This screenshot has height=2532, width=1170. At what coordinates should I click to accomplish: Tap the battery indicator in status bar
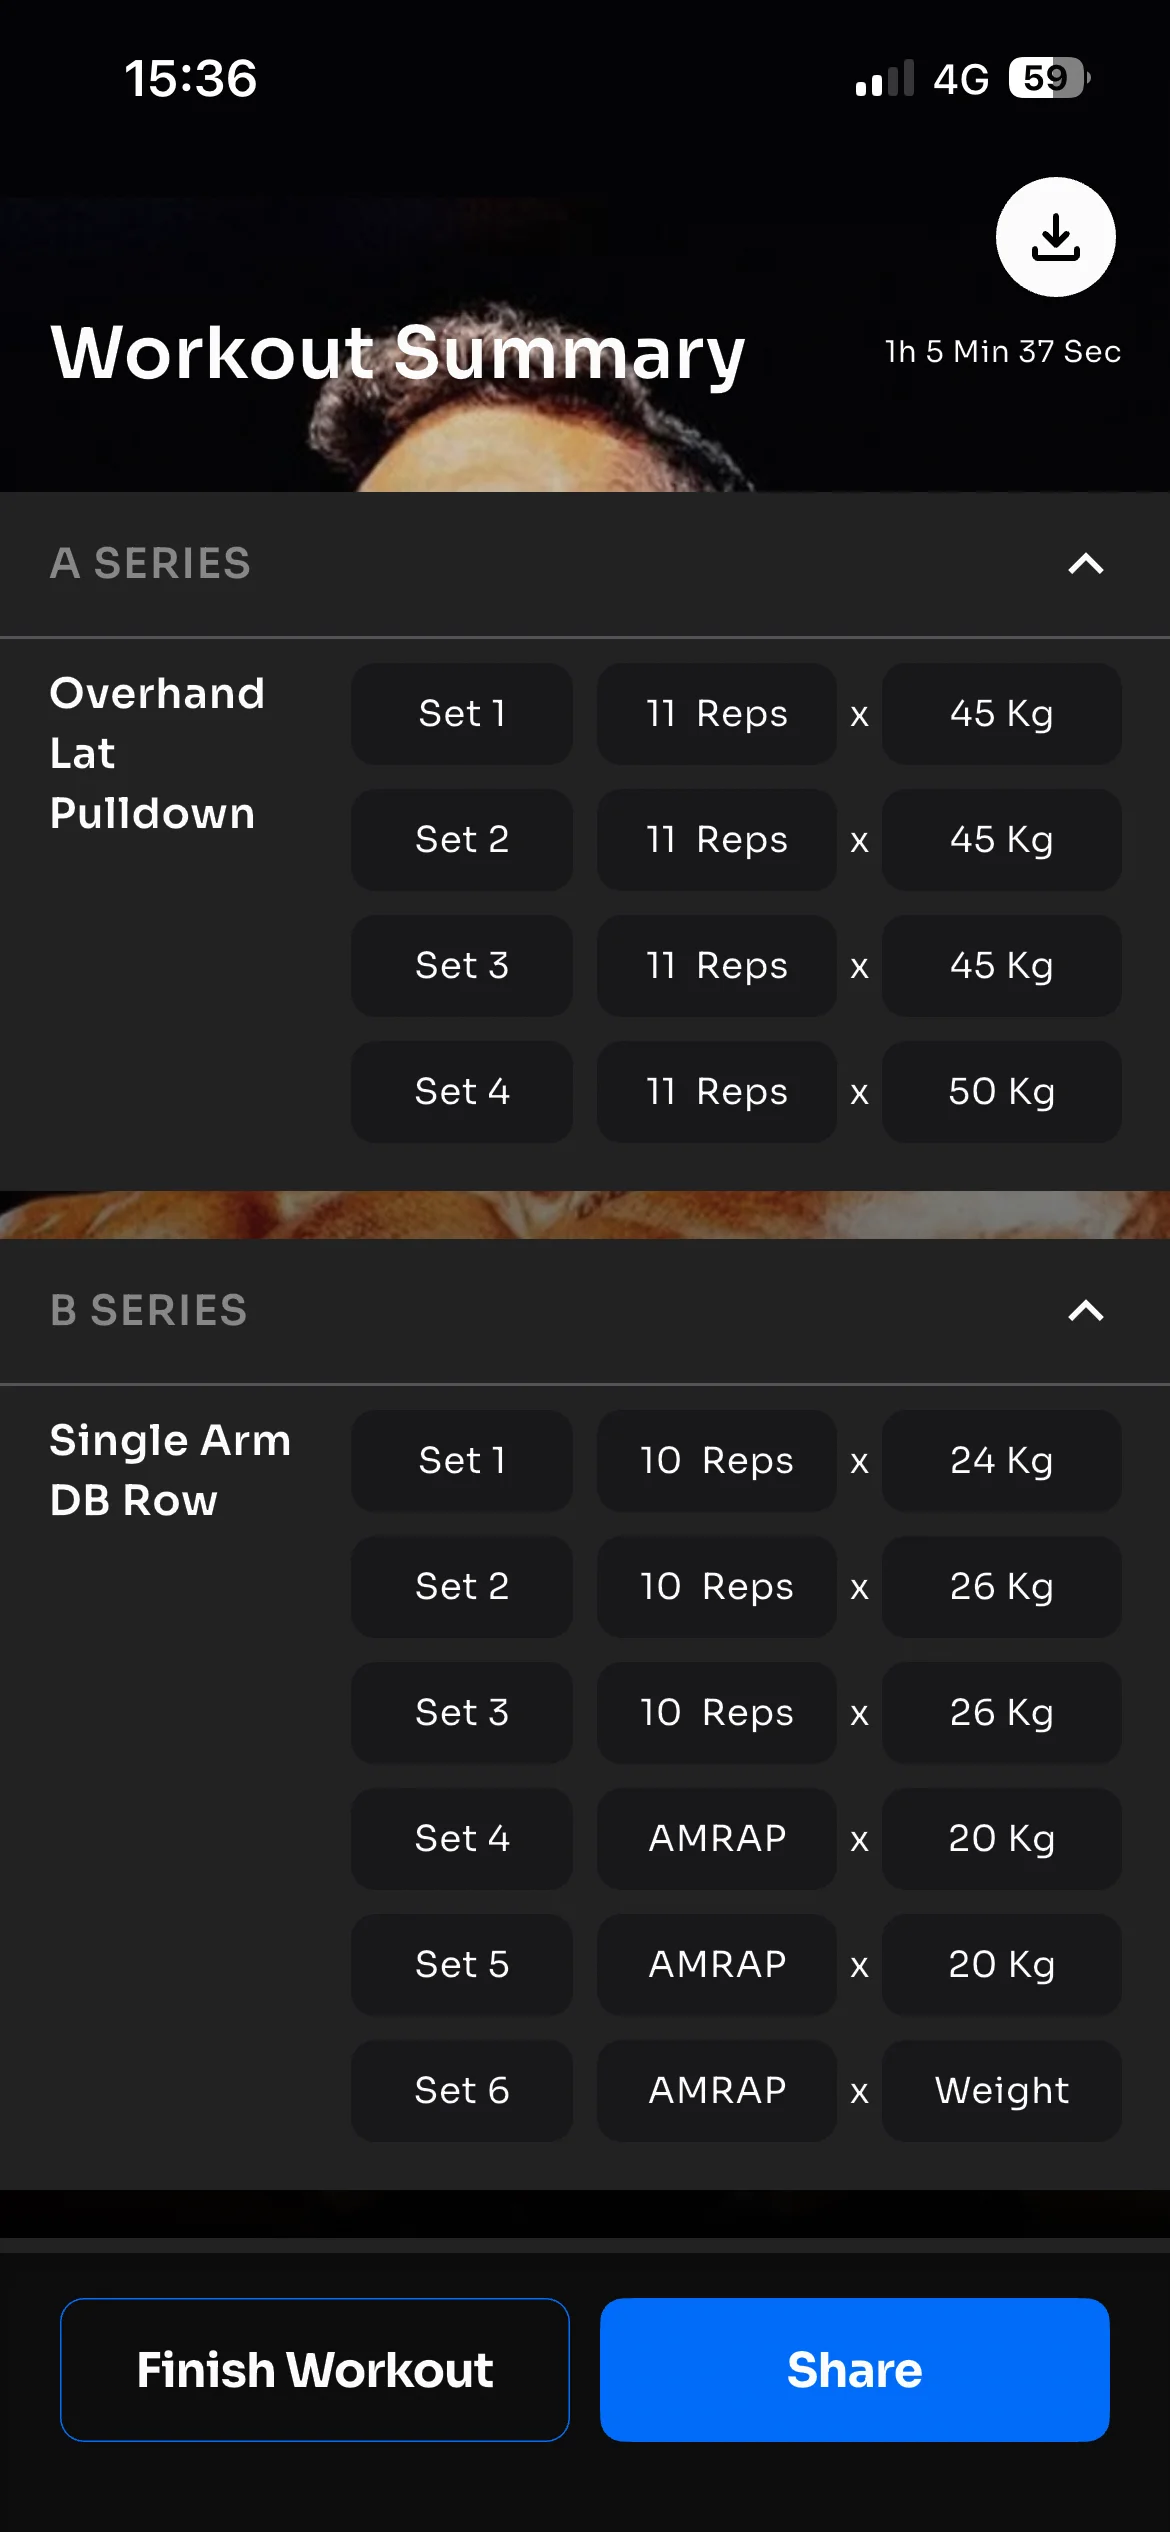click(x=1048, y=78)
